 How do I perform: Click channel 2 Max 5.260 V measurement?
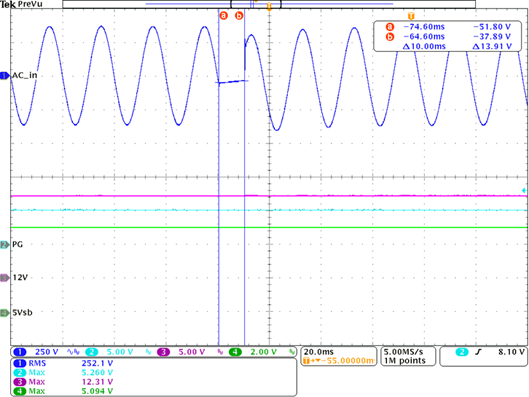point(63,373)
